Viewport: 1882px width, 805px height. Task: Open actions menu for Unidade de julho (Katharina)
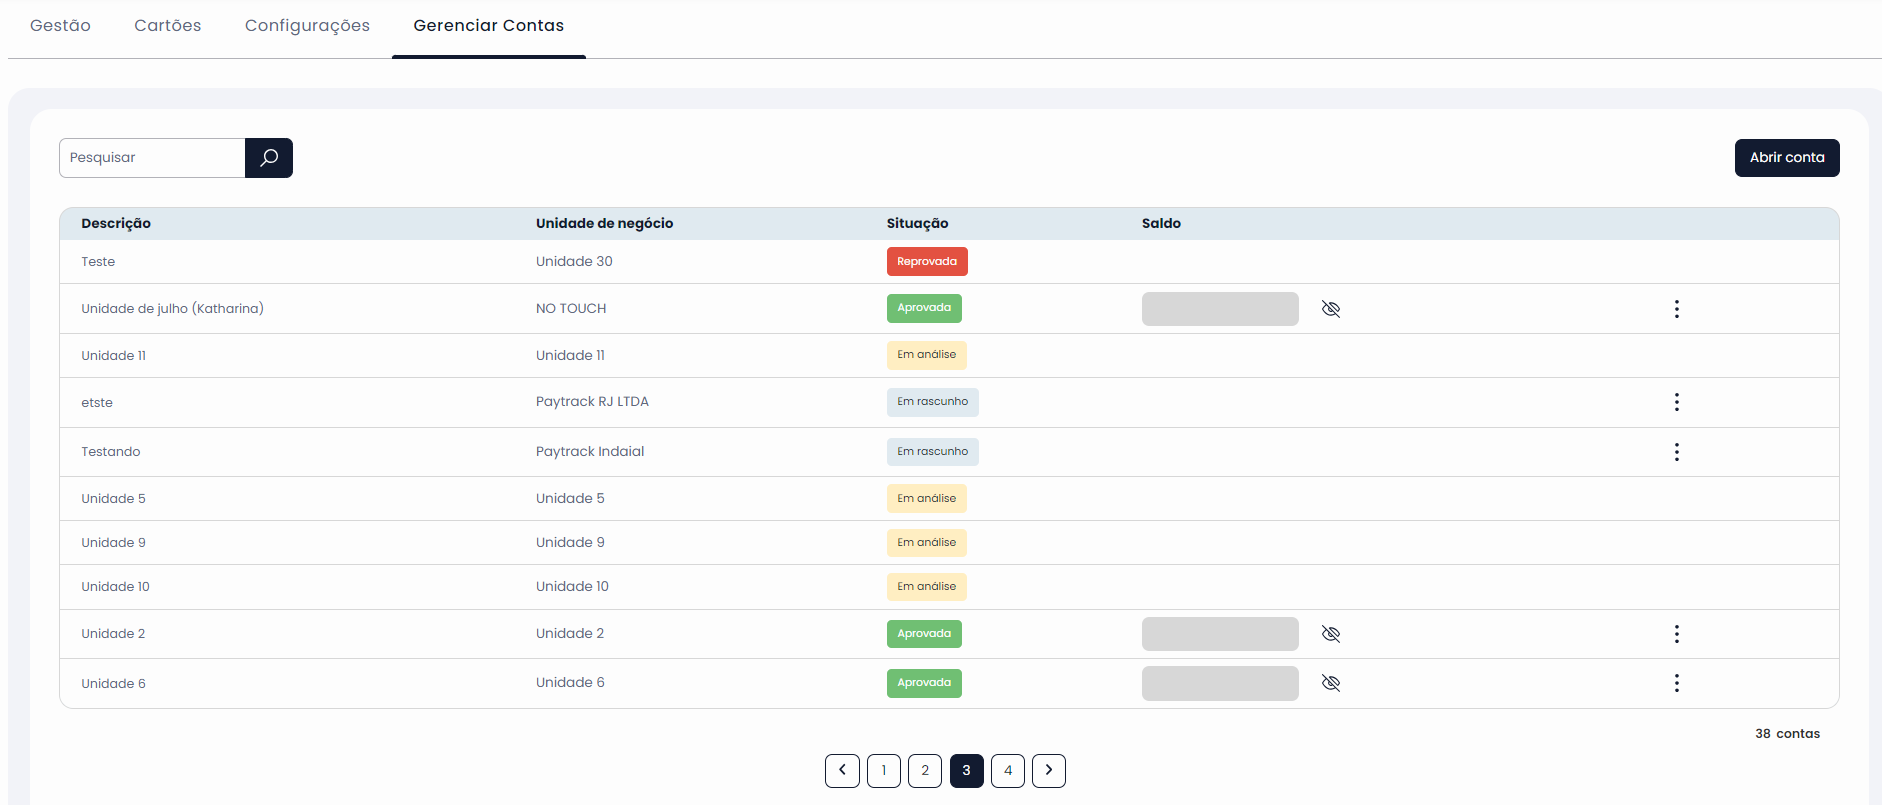coord(1677,309)
